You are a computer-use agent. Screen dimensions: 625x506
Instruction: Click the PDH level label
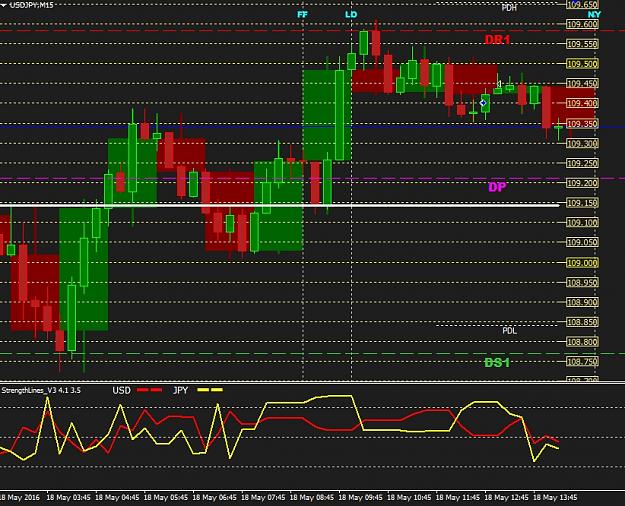click(x=509, y=8)
